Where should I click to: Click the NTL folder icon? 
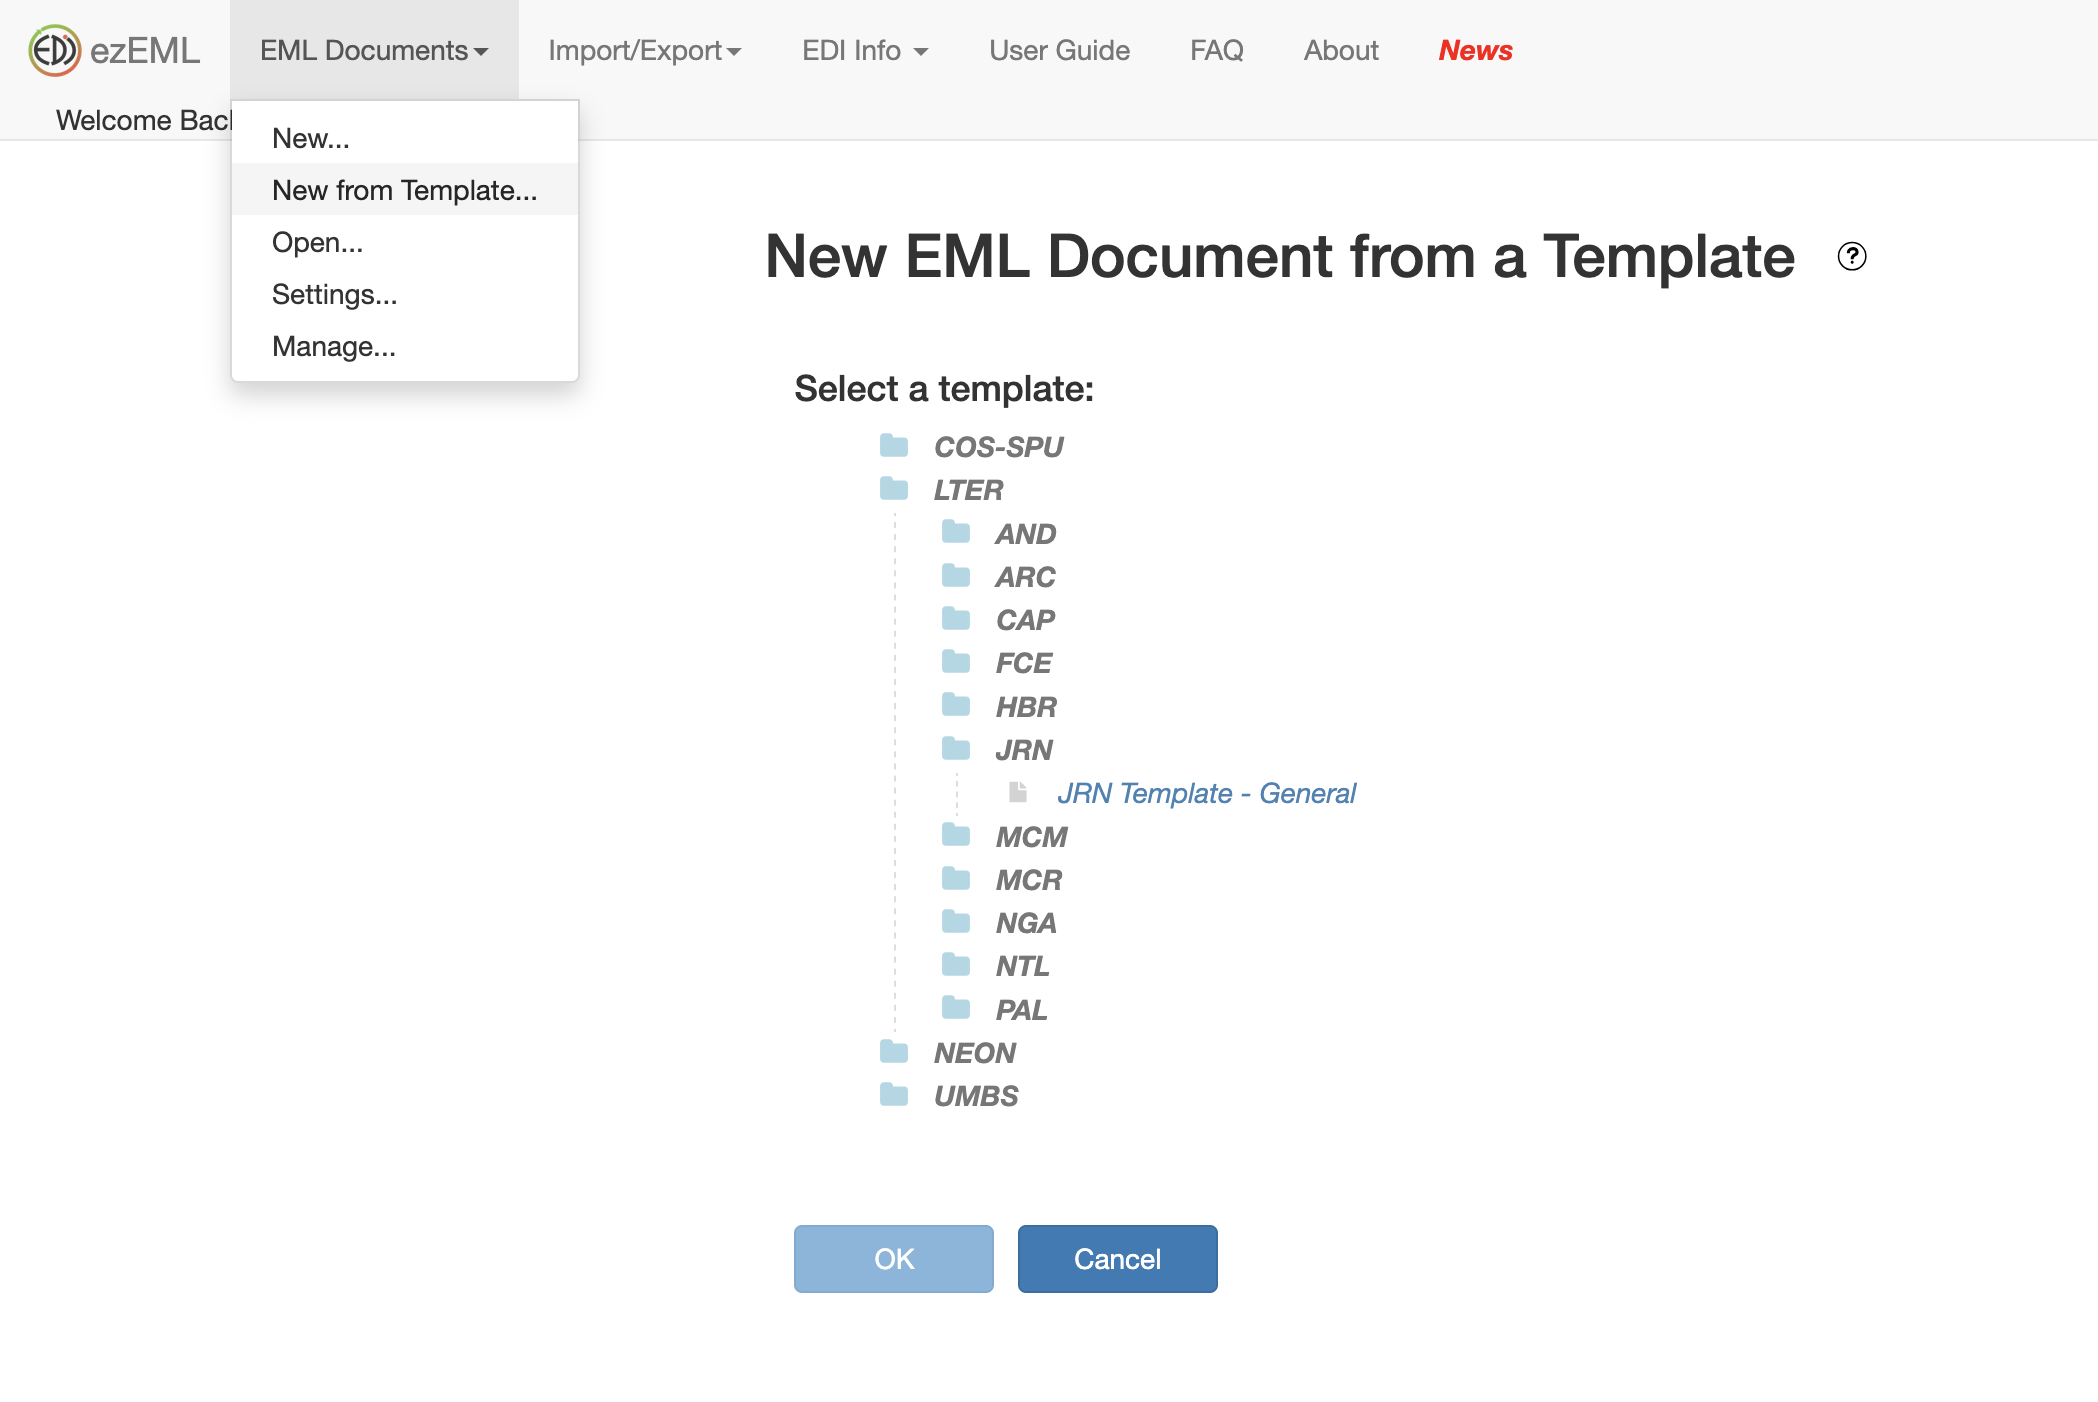pyautogui.click(x=956, y=965)
